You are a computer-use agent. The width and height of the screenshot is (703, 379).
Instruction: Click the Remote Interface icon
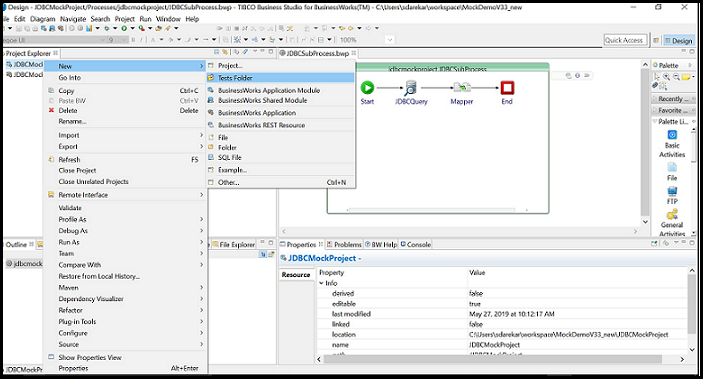51,195
